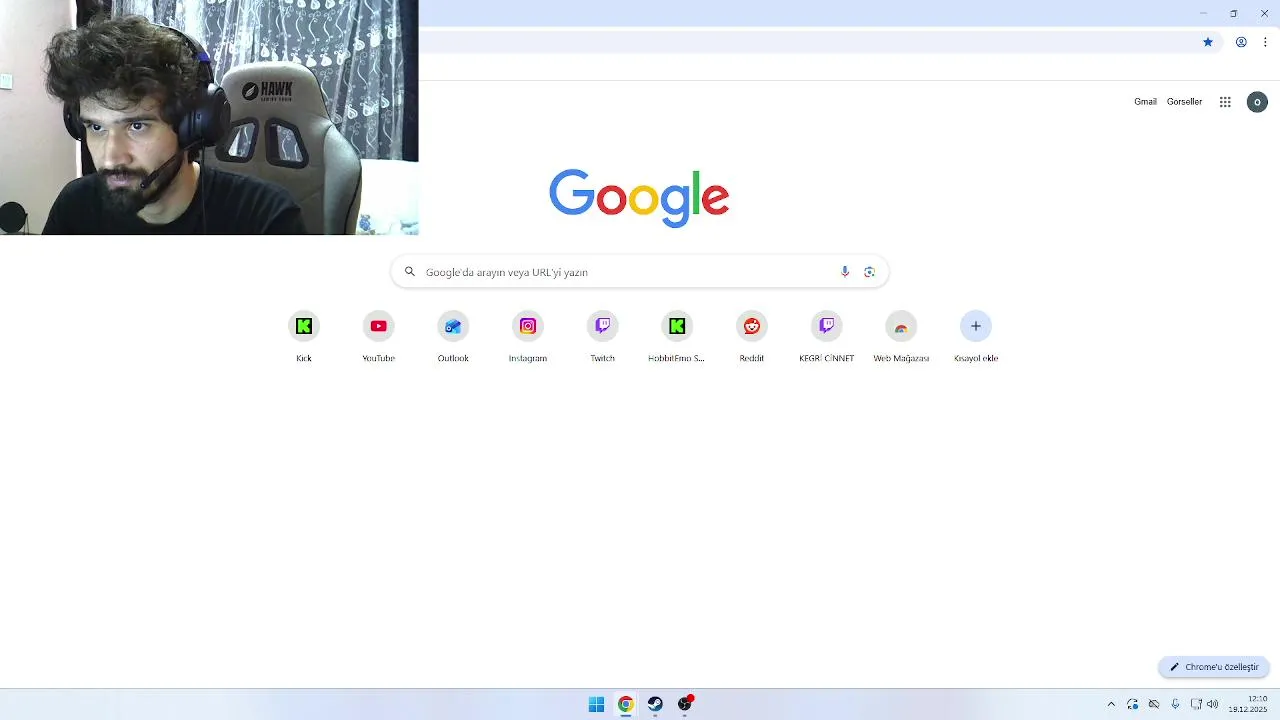The width and height of the screenshot is (1280, 720).
Task: Open the taskbar clock and date
Action: 1248,704
